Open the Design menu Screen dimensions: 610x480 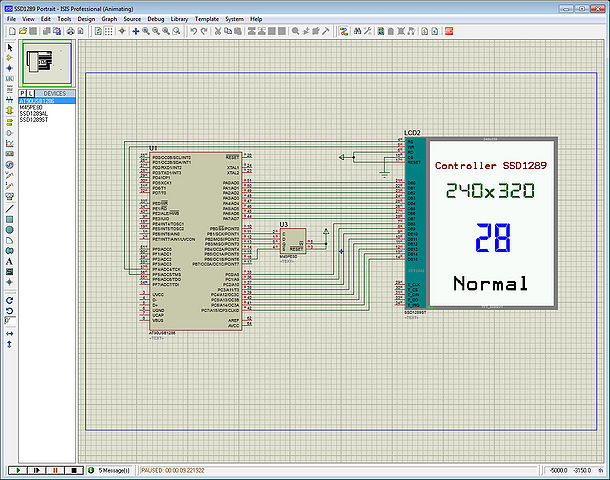coord(86,19)
